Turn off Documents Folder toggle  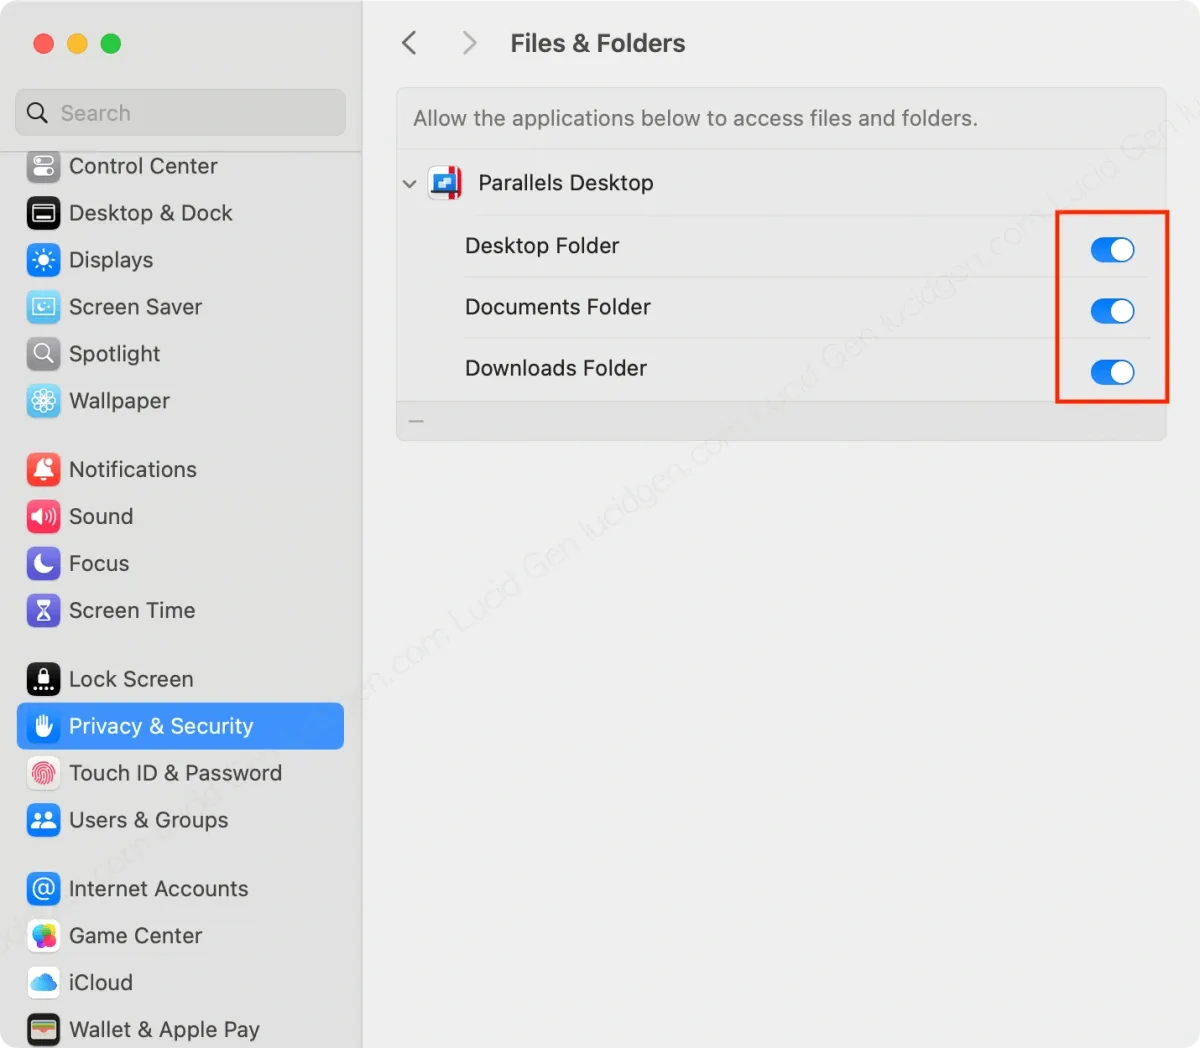tap(1112, 311)
